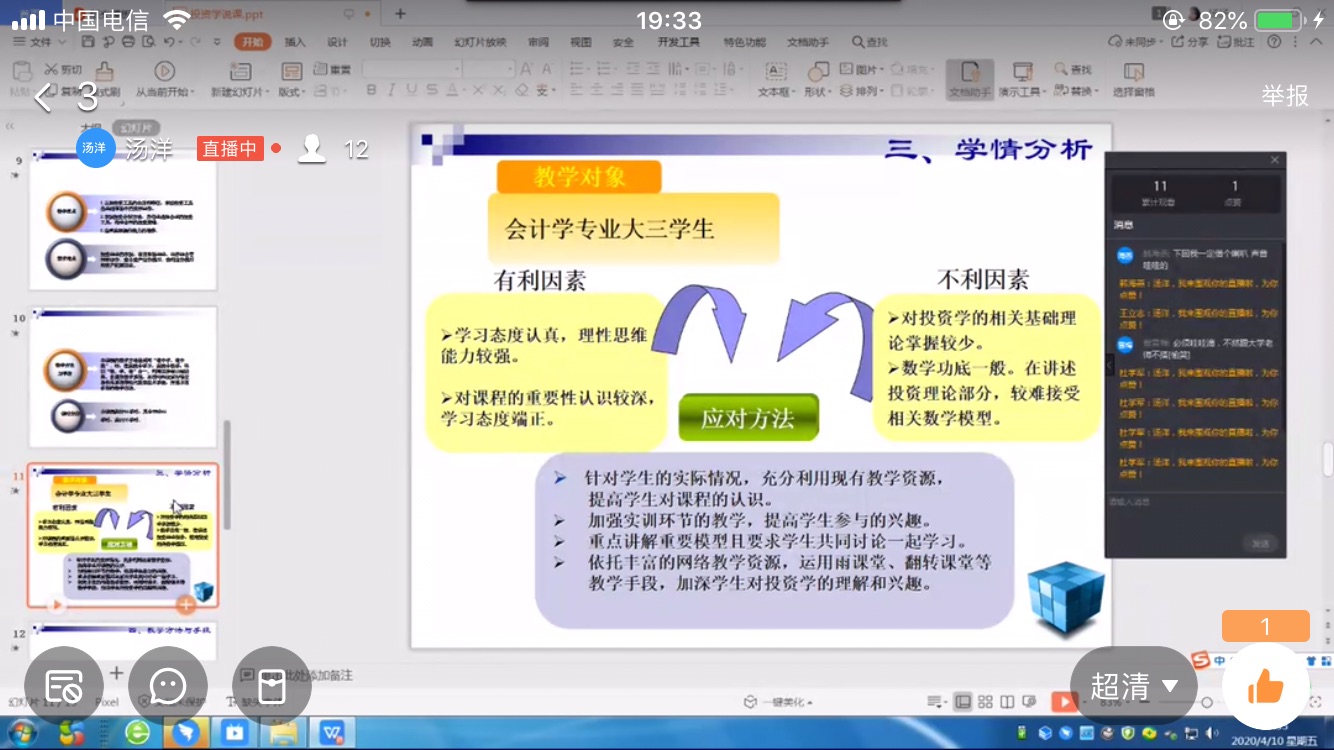Click the 新建幻灯片 new slide icon

pos(239,72)
